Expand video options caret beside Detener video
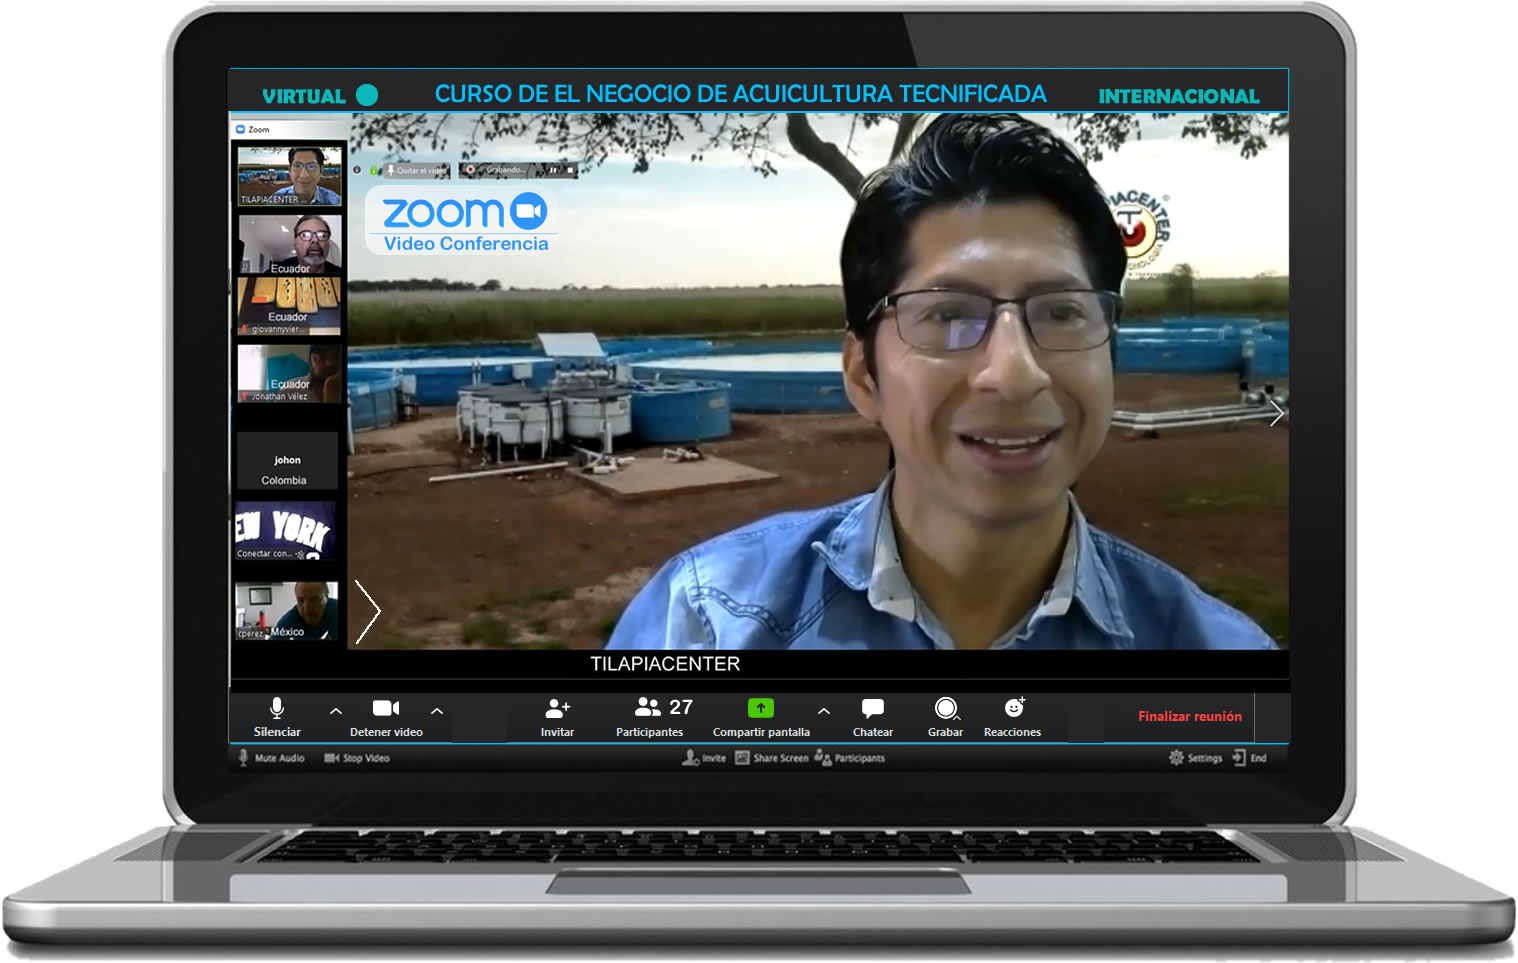This screenshot has height=963, width=1518. coord(437,711)
